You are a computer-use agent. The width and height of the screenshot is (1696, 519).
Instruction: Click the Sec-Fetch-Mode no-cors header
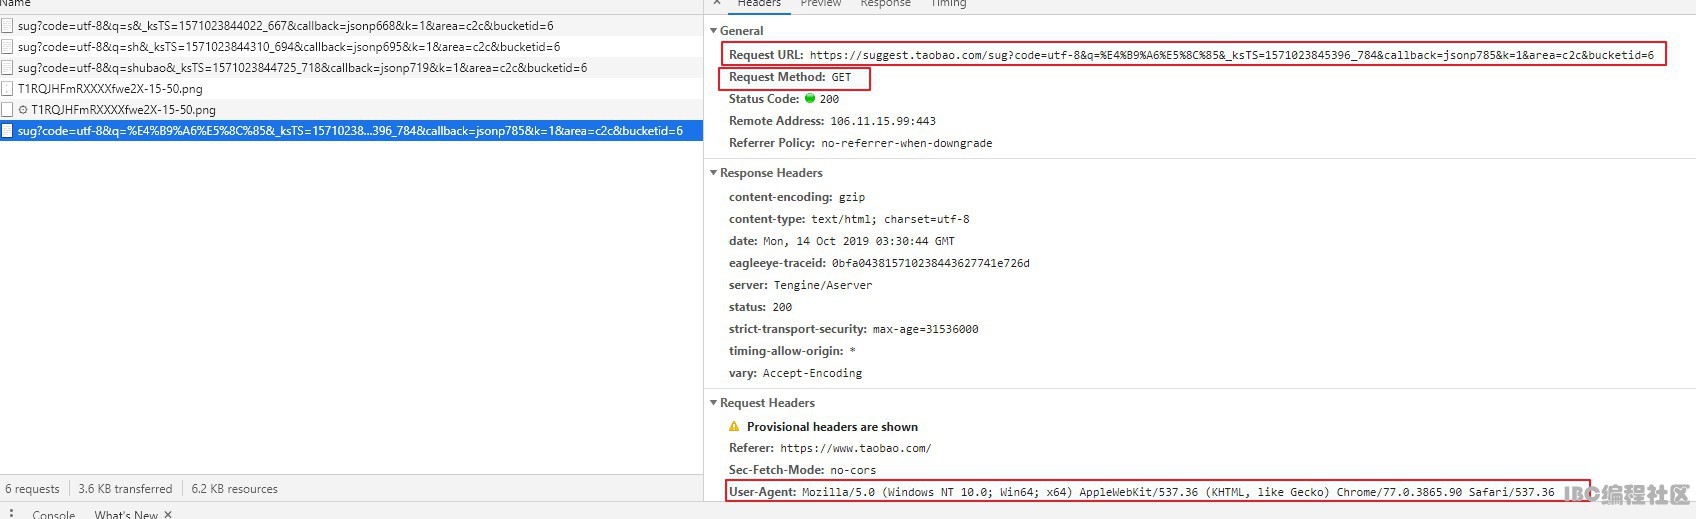(802, 470)
